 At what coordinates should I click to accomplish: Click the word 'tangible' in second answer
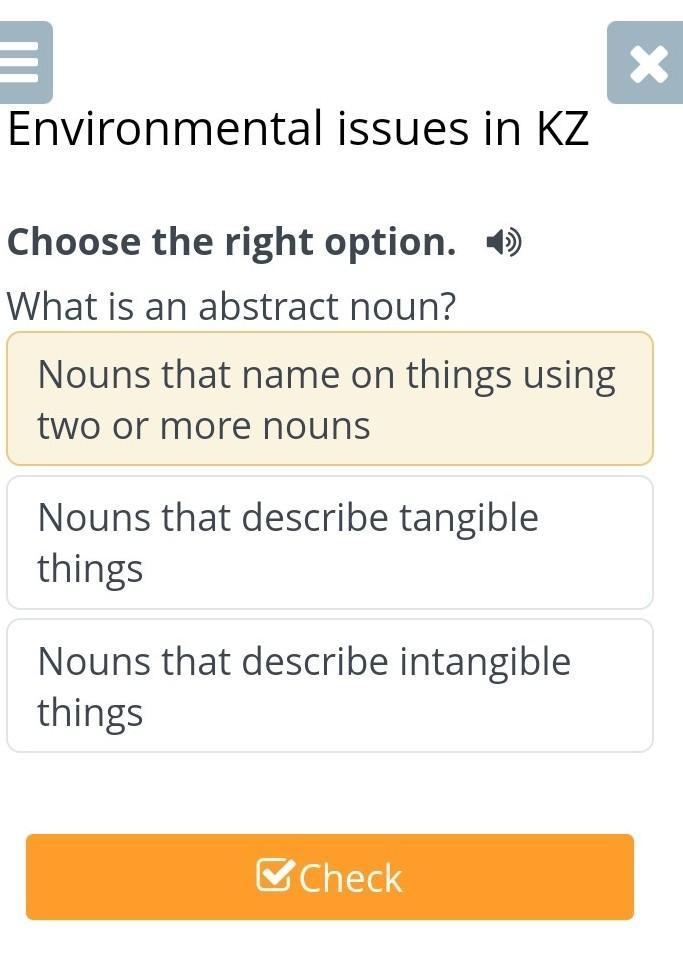(x=468, y=518)
